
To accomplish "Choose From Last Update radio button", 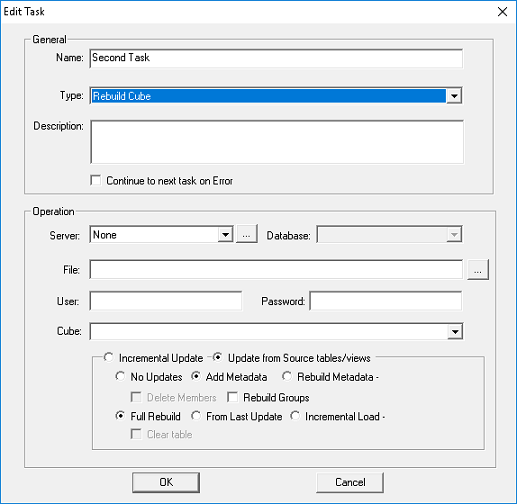I will (x=196, y=416).
